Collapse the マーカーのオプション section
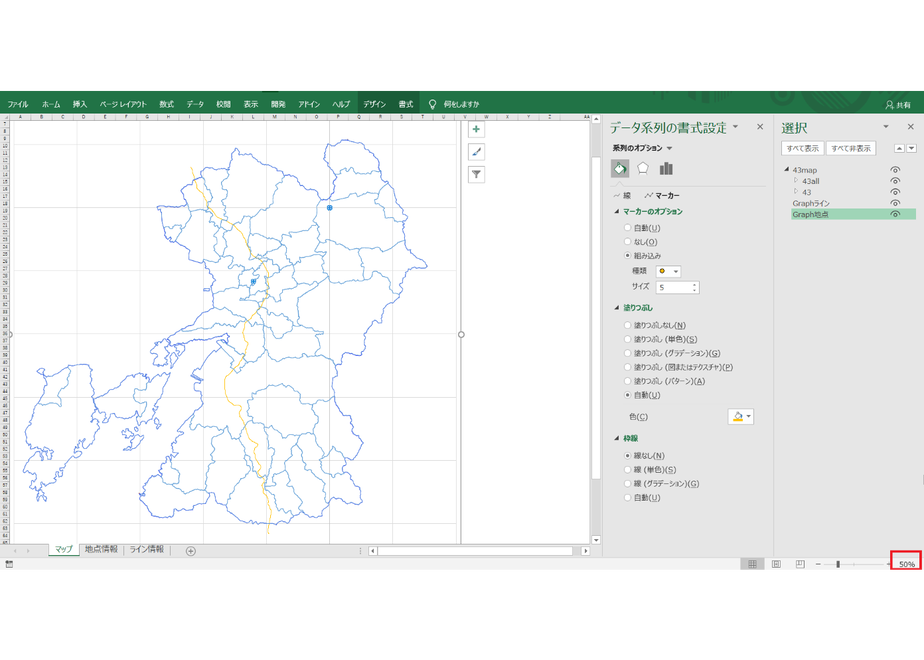Screen dimensions: 924x660 tap(616, 212)
